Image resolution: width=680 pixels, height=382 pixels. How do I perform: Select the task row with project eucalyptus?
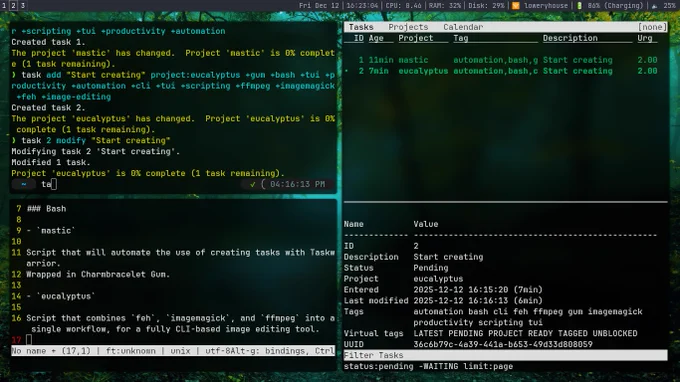click(506, 71)
